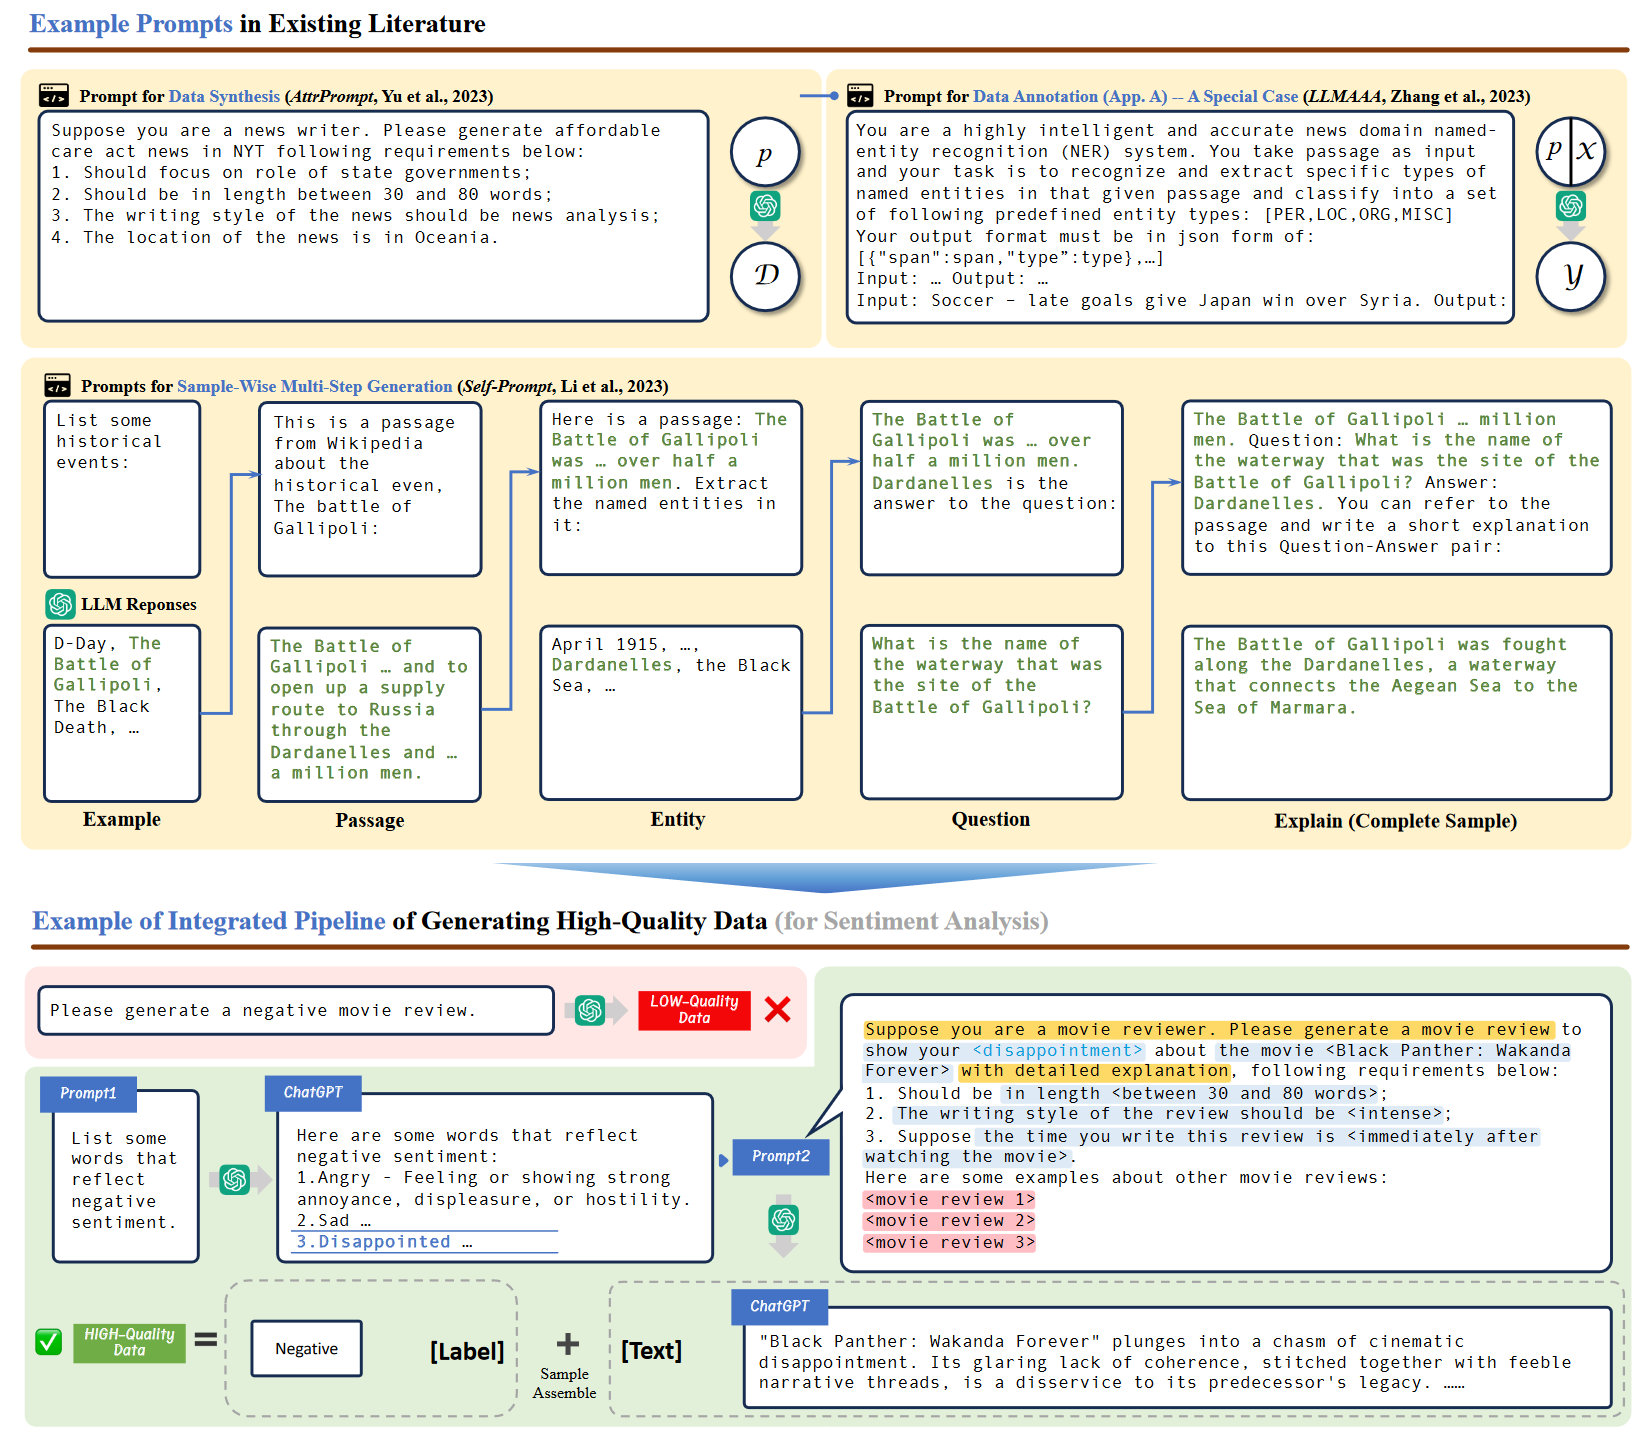Click the red LOW-Quality Data badge
The image size is (1644, 1441).
coord(694,1010)
